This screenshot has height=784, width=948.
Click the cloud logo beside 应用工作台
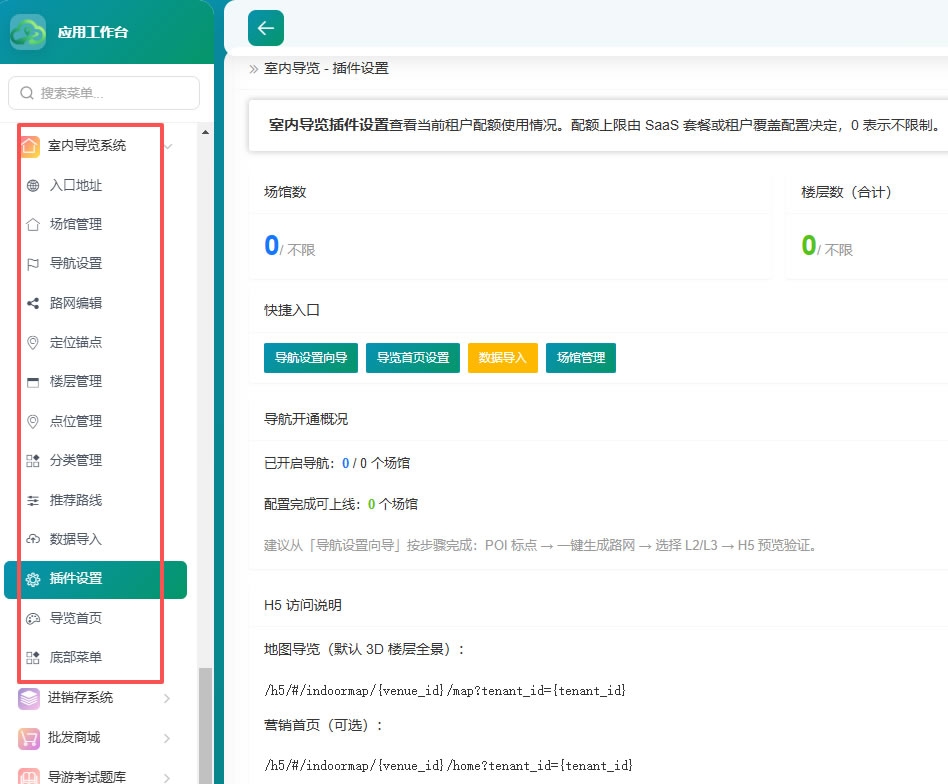pyautogui.click(x=28, y=32)
